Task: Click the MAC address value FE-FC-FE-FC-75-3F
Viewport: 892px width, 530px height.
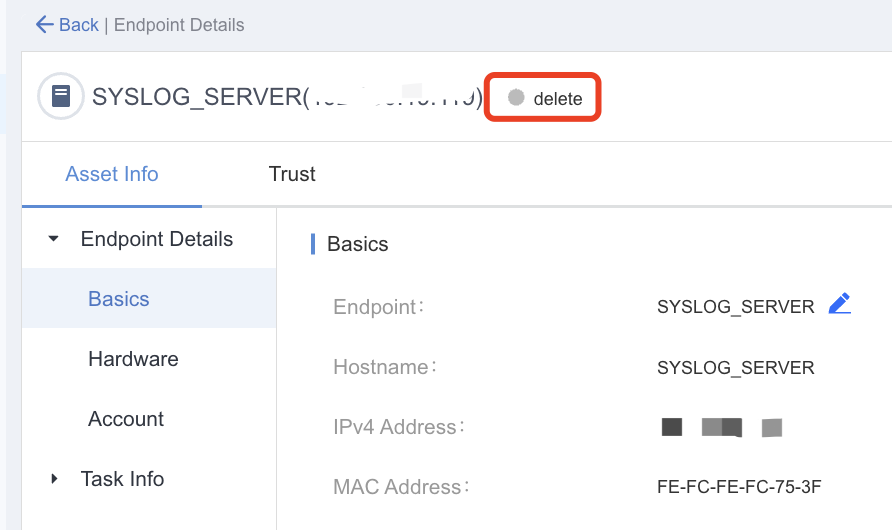Action: click(739, 487)
